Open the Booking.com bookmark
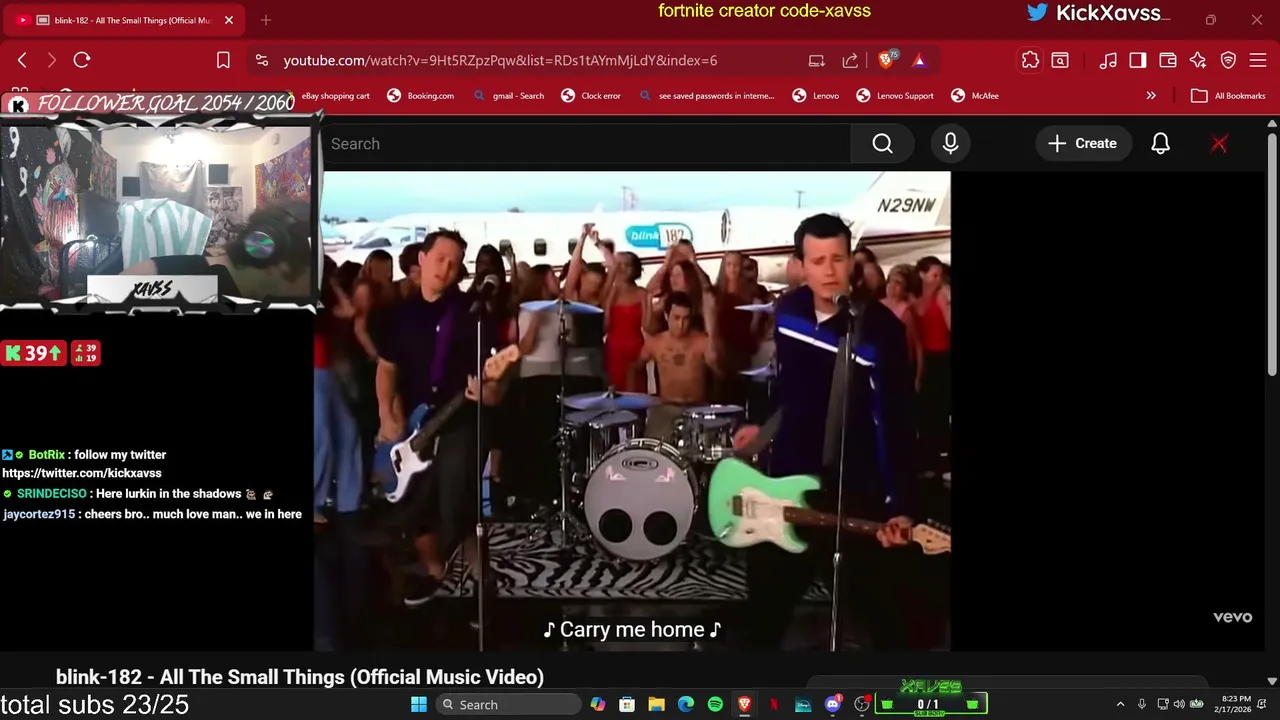The image size is (1280, 720). (x=420, y=96)
